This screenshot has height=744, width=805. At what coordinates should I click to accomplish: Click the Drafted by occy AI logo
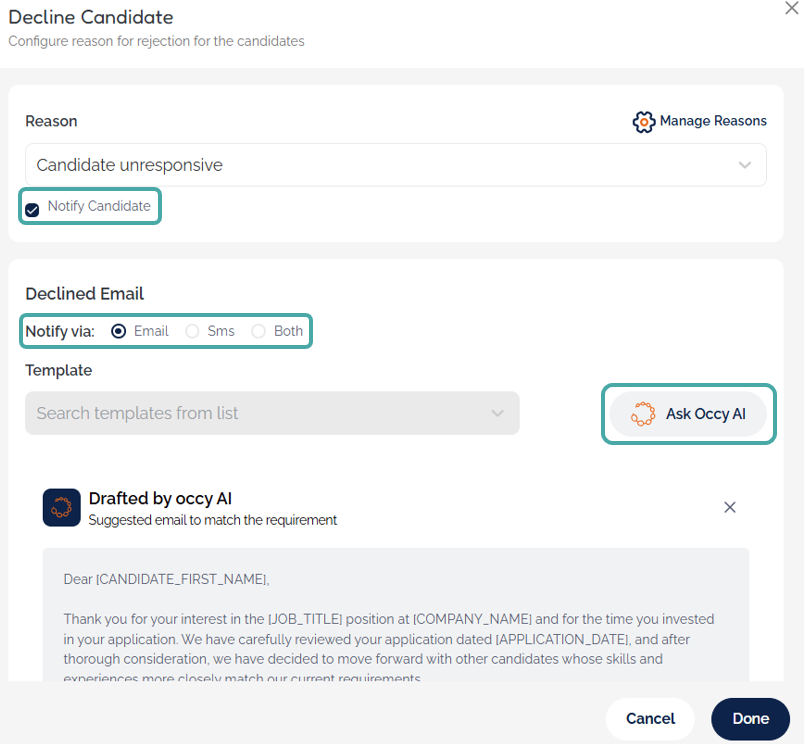(61, 507)
